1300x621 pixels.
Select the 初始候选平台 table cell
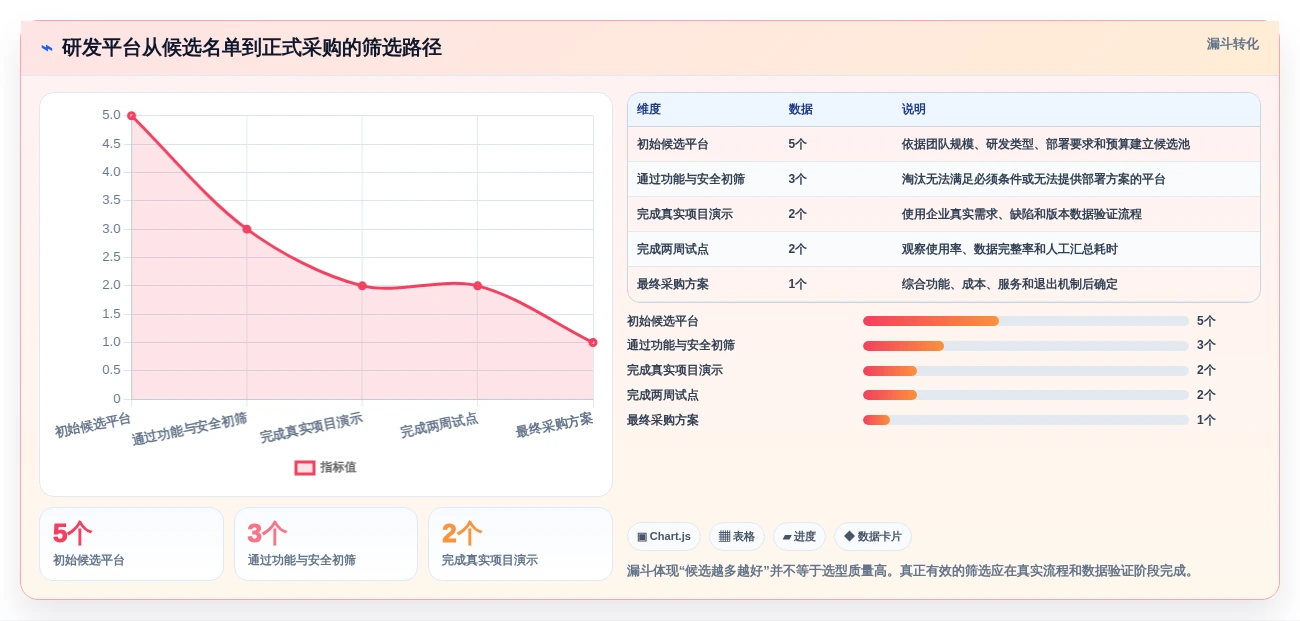(673, 144)
